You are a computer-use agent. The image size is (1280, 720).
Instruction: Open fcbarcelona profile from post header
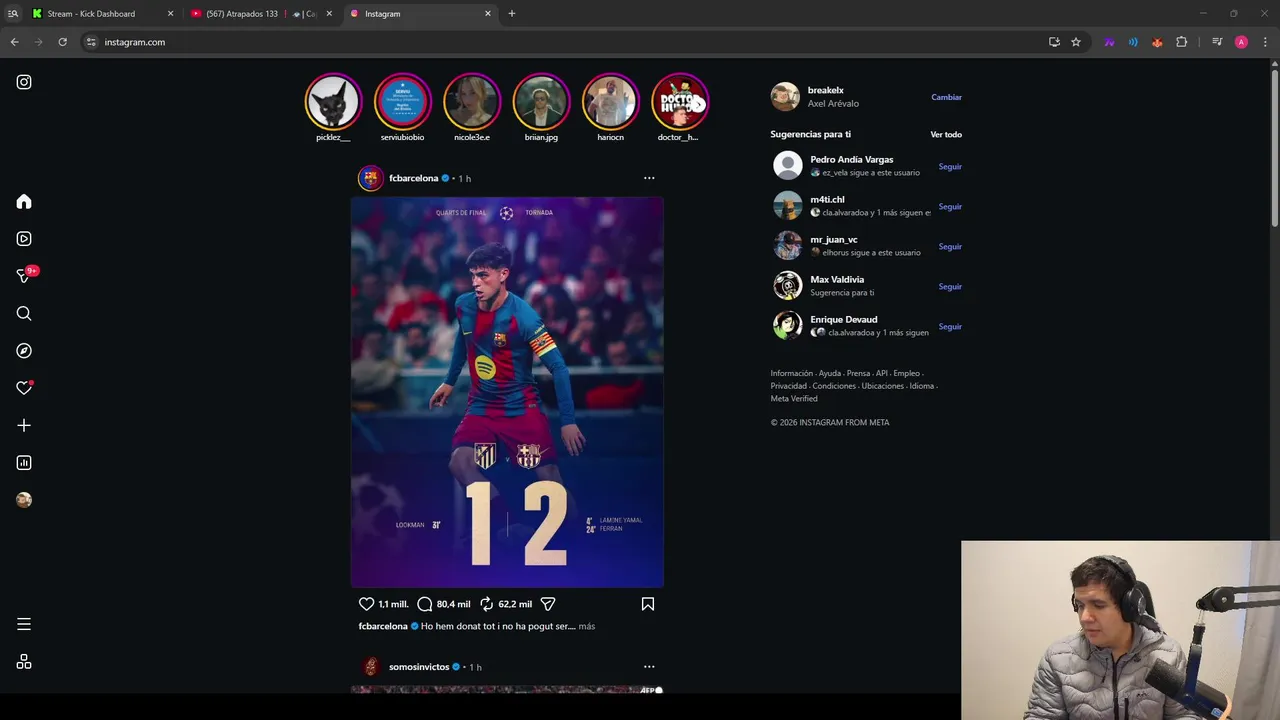pos(414,178)
